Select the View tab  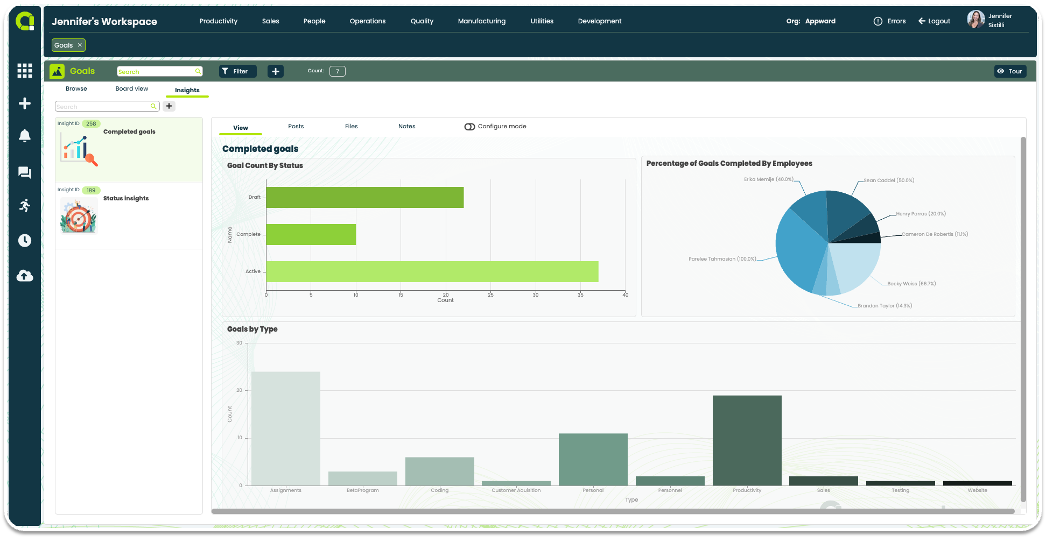point(241,127)
